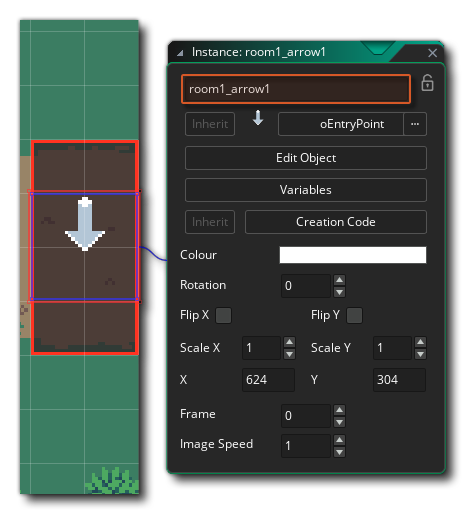Increase the Frame value up arrow

pos(339,410)
